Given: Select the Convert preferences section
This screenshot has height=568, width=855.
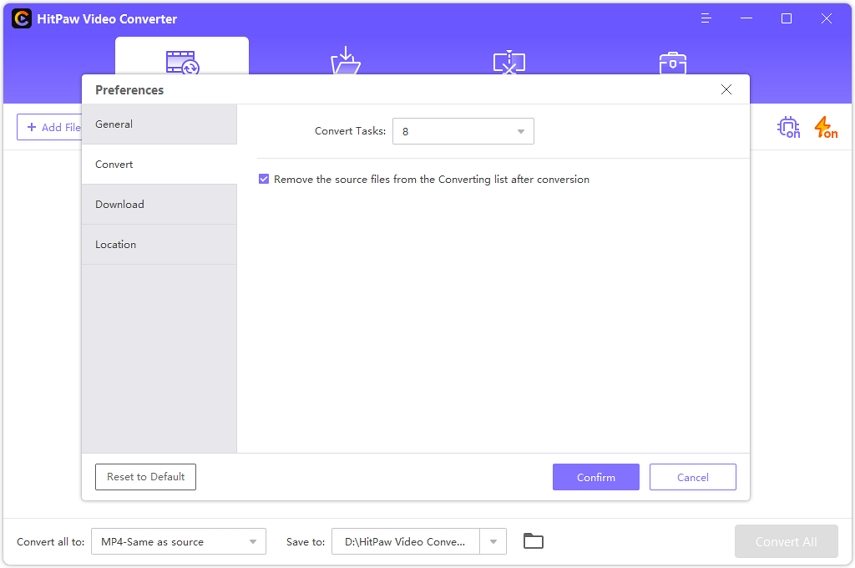Looking at the screenshot, I should coord(159,164).
